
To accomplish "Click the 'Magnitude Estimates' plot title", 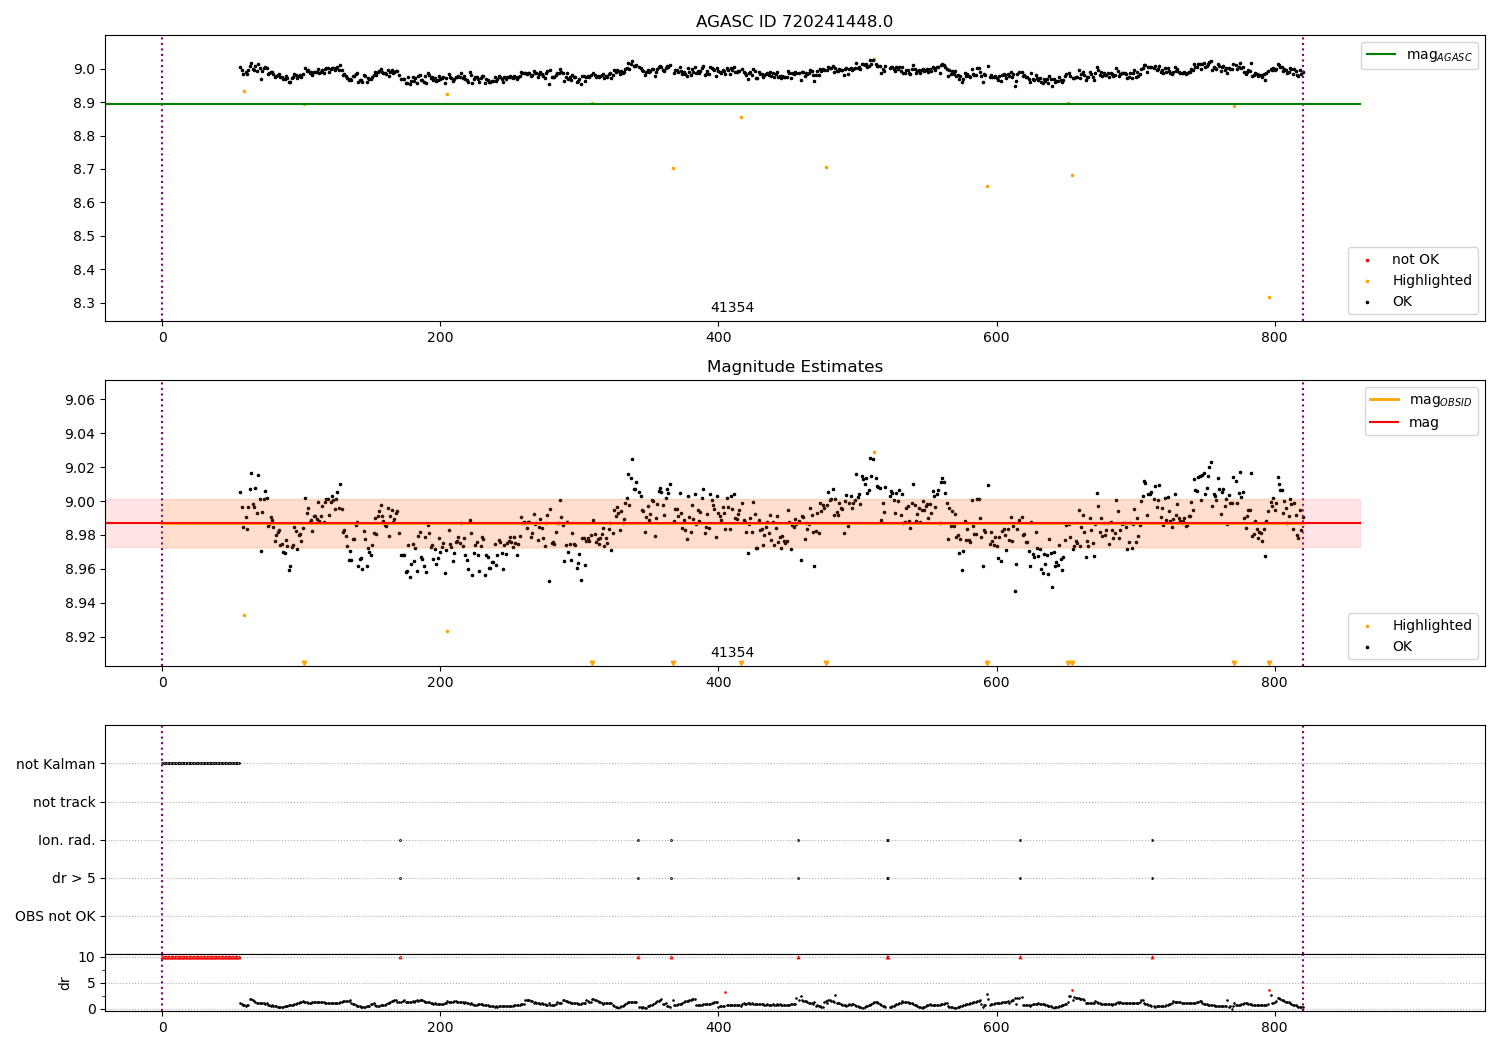I will click(x=794, y=367).
